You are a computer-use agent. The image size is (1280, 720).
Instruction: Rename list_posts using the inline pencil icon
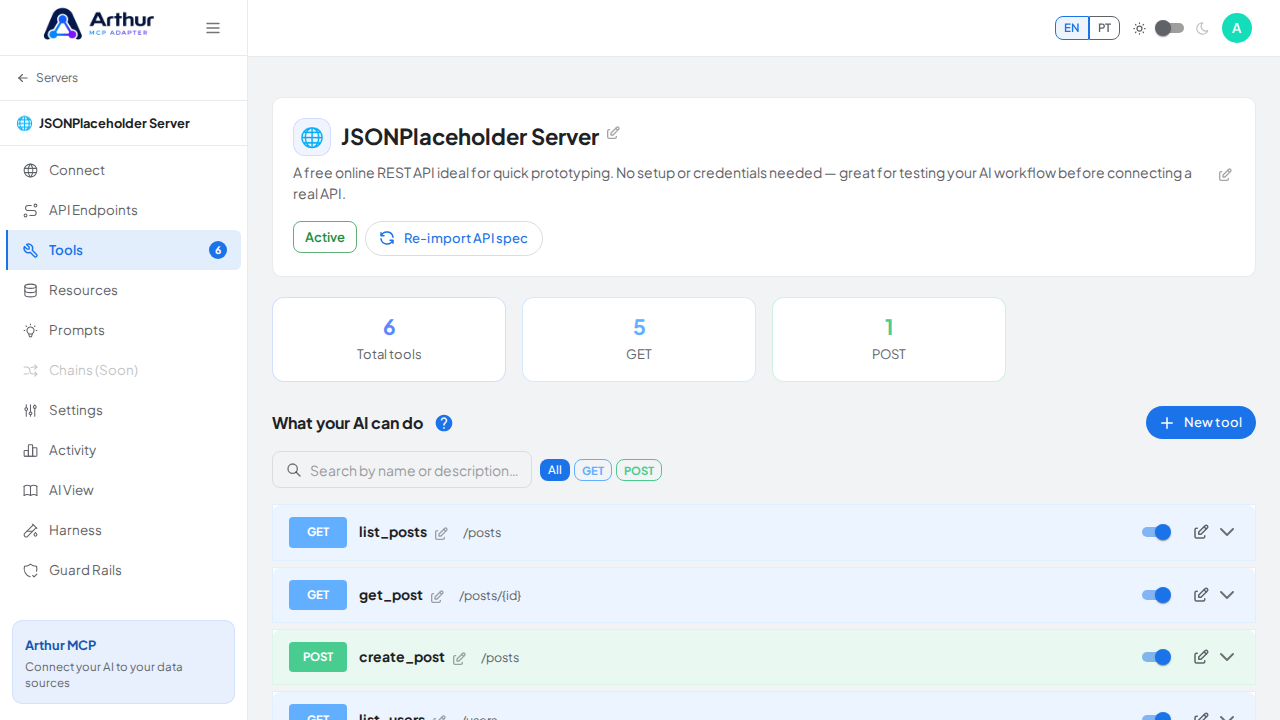pyautogui.click(x=441, y=534)
